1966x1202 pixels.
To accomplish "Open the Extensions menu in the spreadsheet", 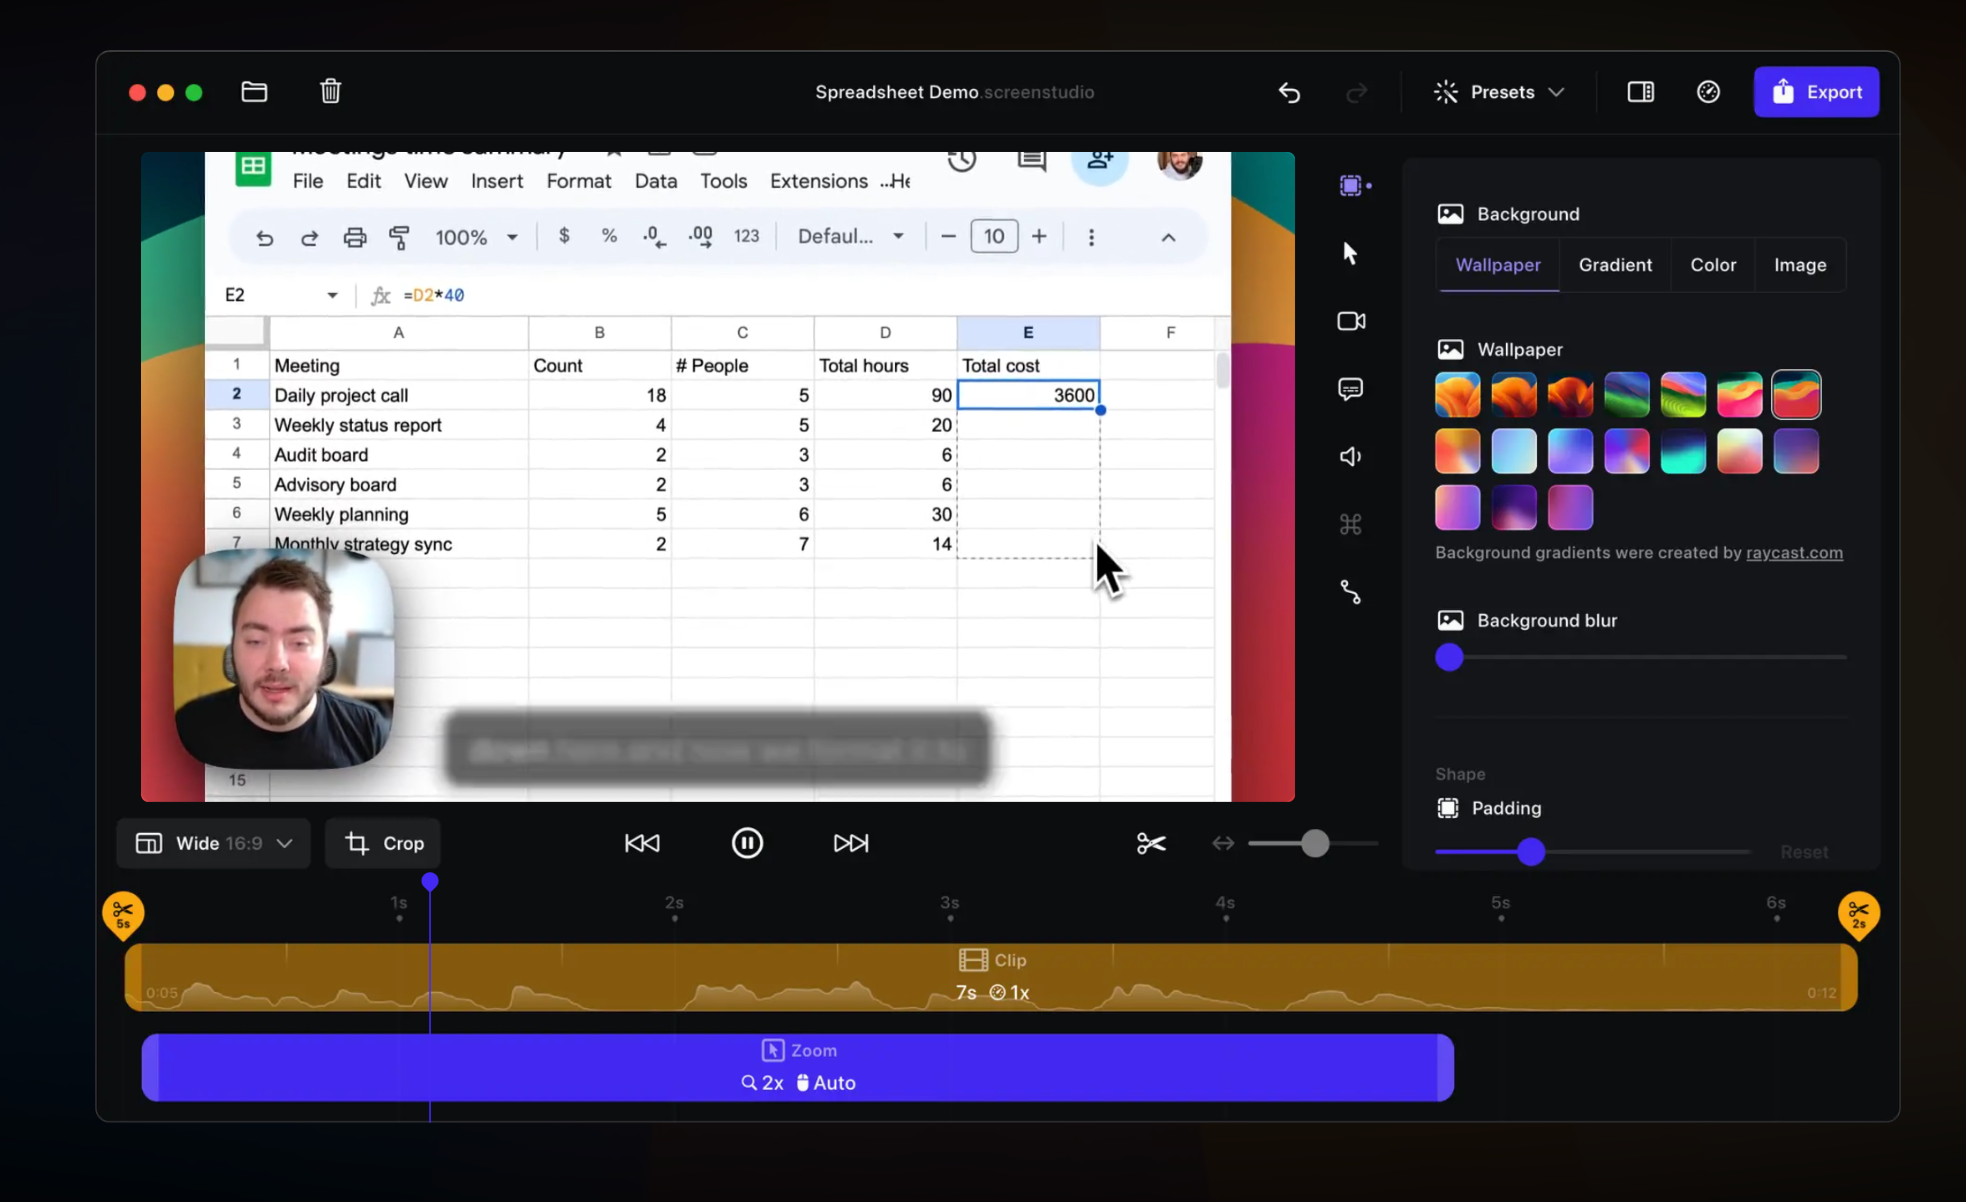I will (819, 181).
